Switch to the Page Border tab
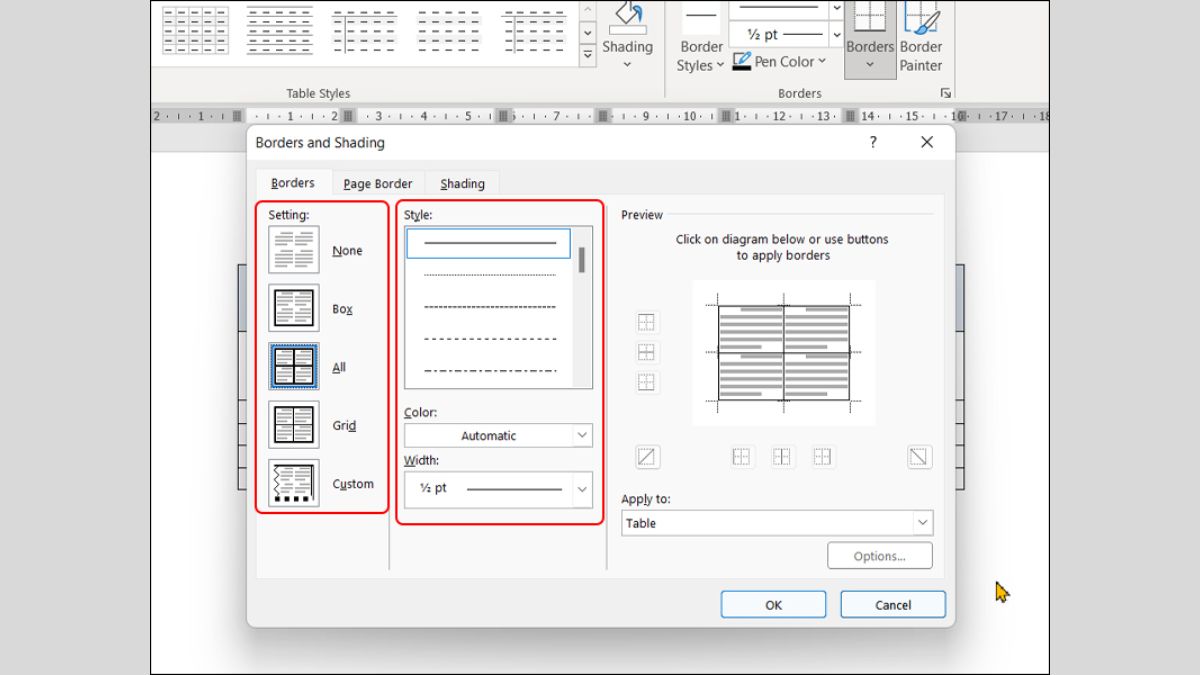The width and height of the screenshot is (1200, 675). 378,184
